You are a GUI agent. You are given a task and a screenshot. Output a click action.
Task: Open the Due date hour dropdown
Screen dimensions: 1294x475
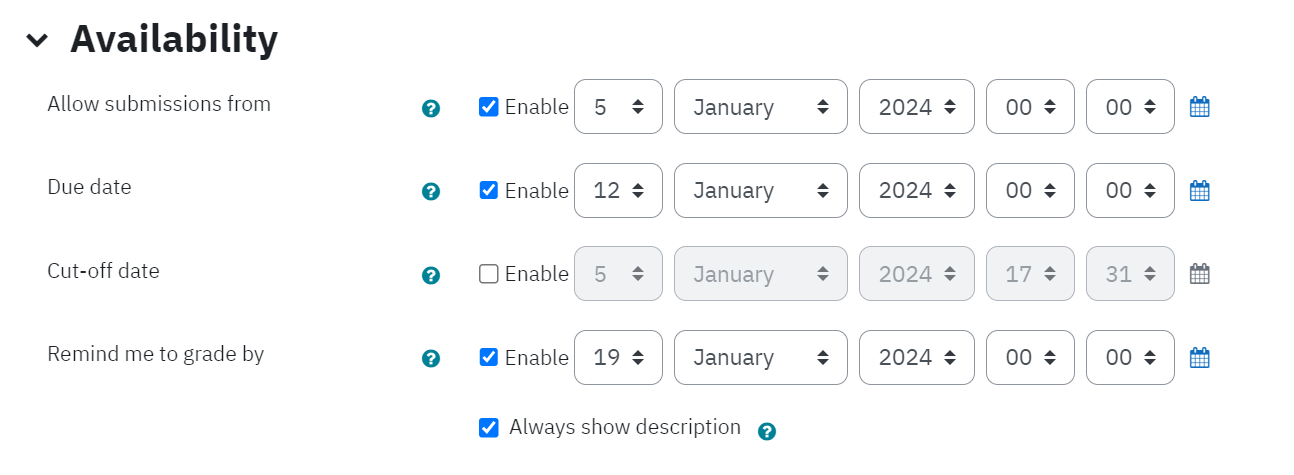[x=1030, y=190]
